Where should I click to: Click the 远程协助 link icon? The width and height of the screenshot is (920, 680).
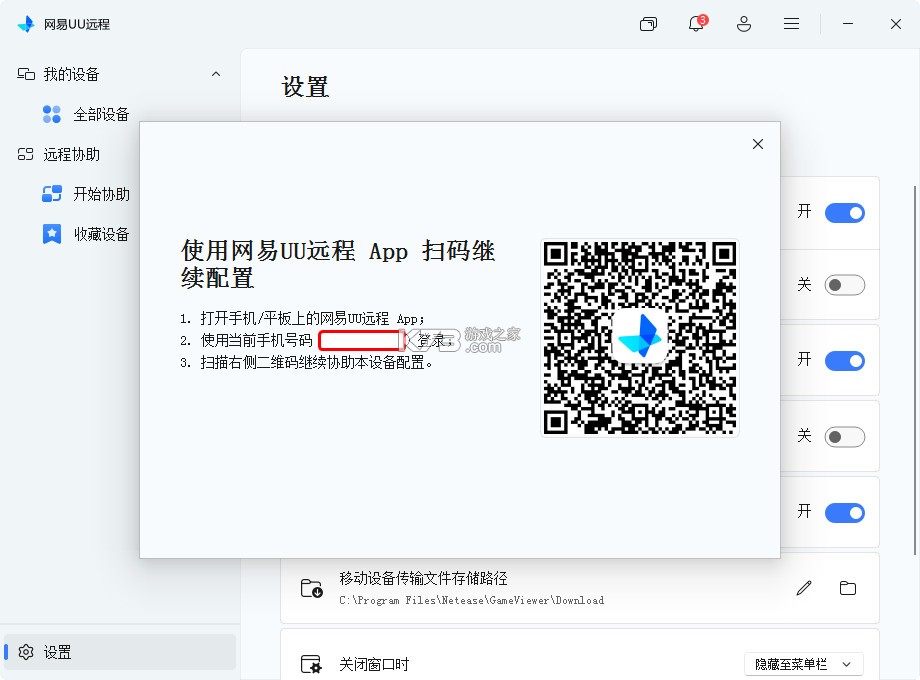25,154
